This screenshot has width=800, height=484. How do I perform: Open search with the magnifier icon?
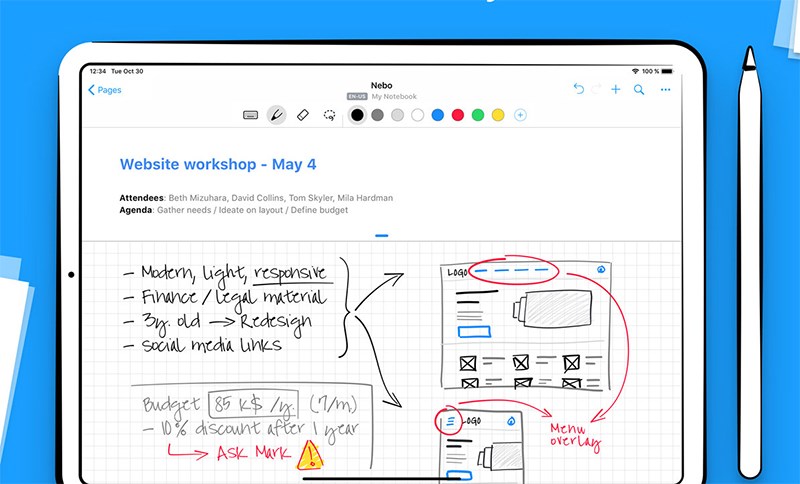pyautogui.click(x=639, y=90)
